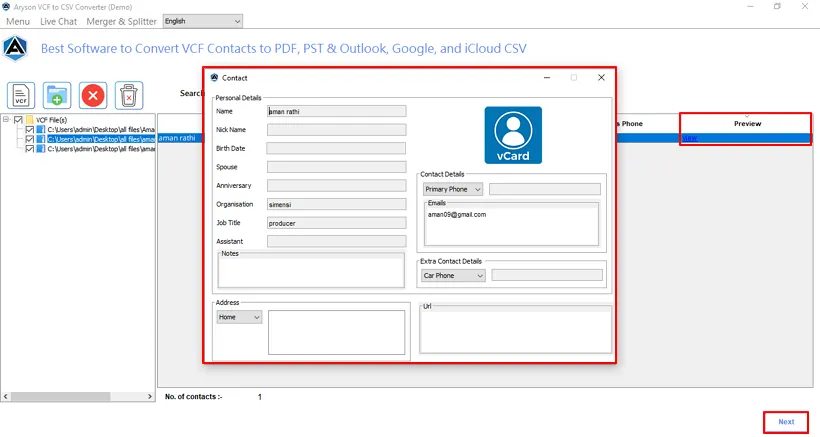Click the Add folder icon
The width and height of the screenshot is (820, 437).
pos(57,95)
